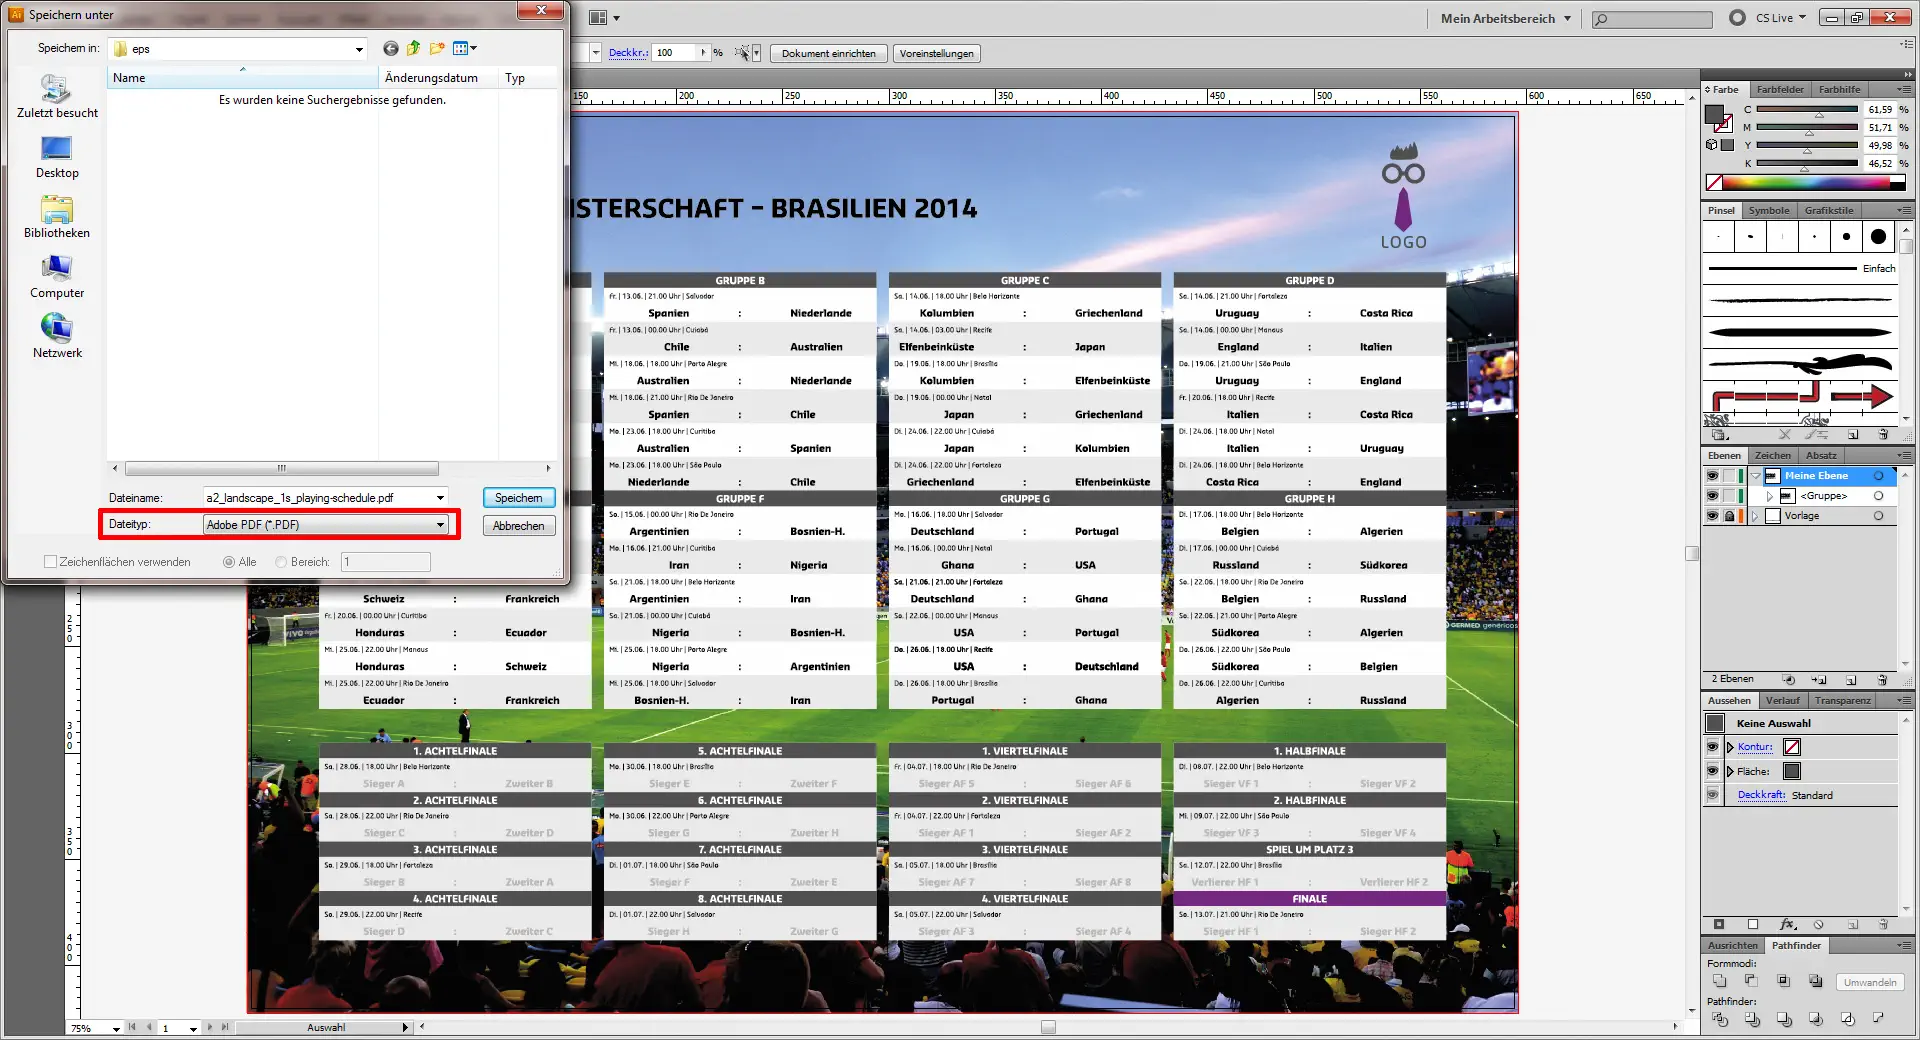The image size is (1920, 1040).
Task: Select the Unite shape mode in Pathfinder
Action: [x=1721, y=982]
